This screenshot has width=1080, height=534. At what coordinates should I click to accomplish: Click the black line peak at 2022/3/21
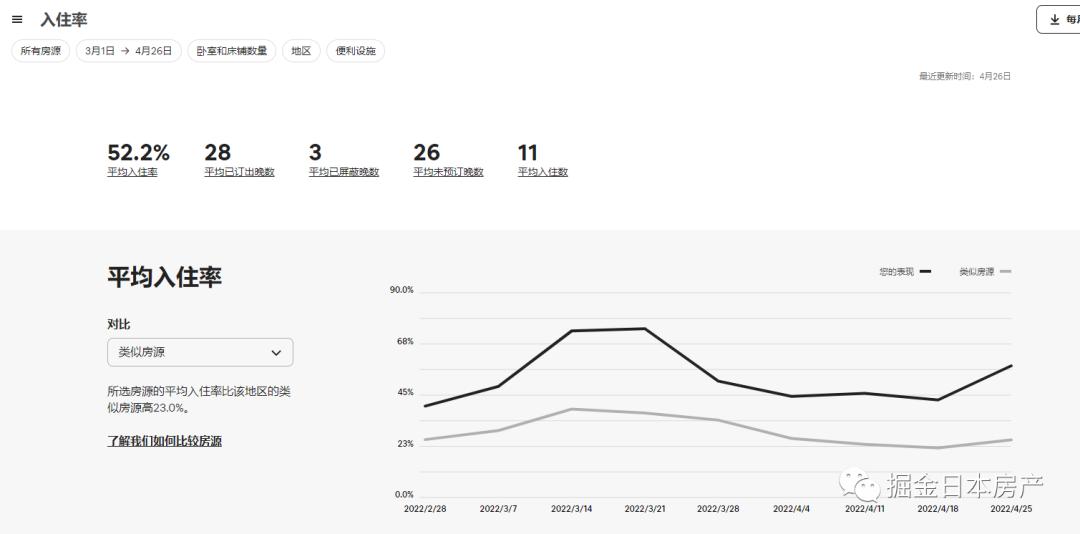[x=645, y=328]
